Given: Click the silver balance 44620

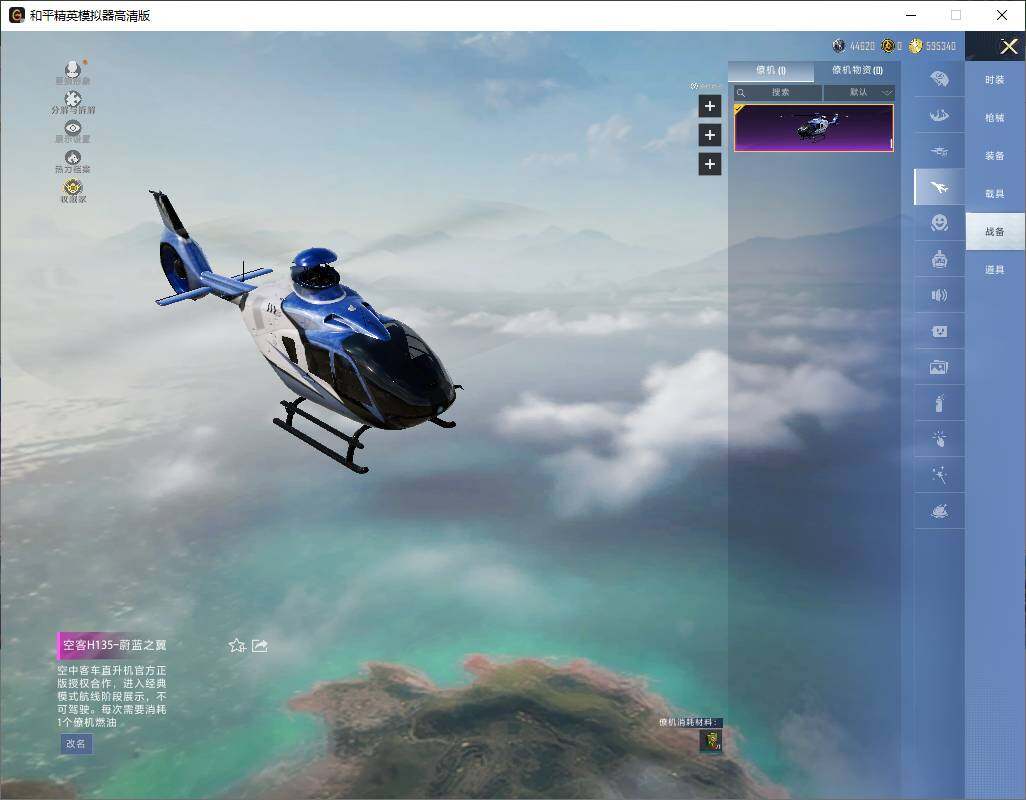Looking at the screenshot, I should point(862,46).
